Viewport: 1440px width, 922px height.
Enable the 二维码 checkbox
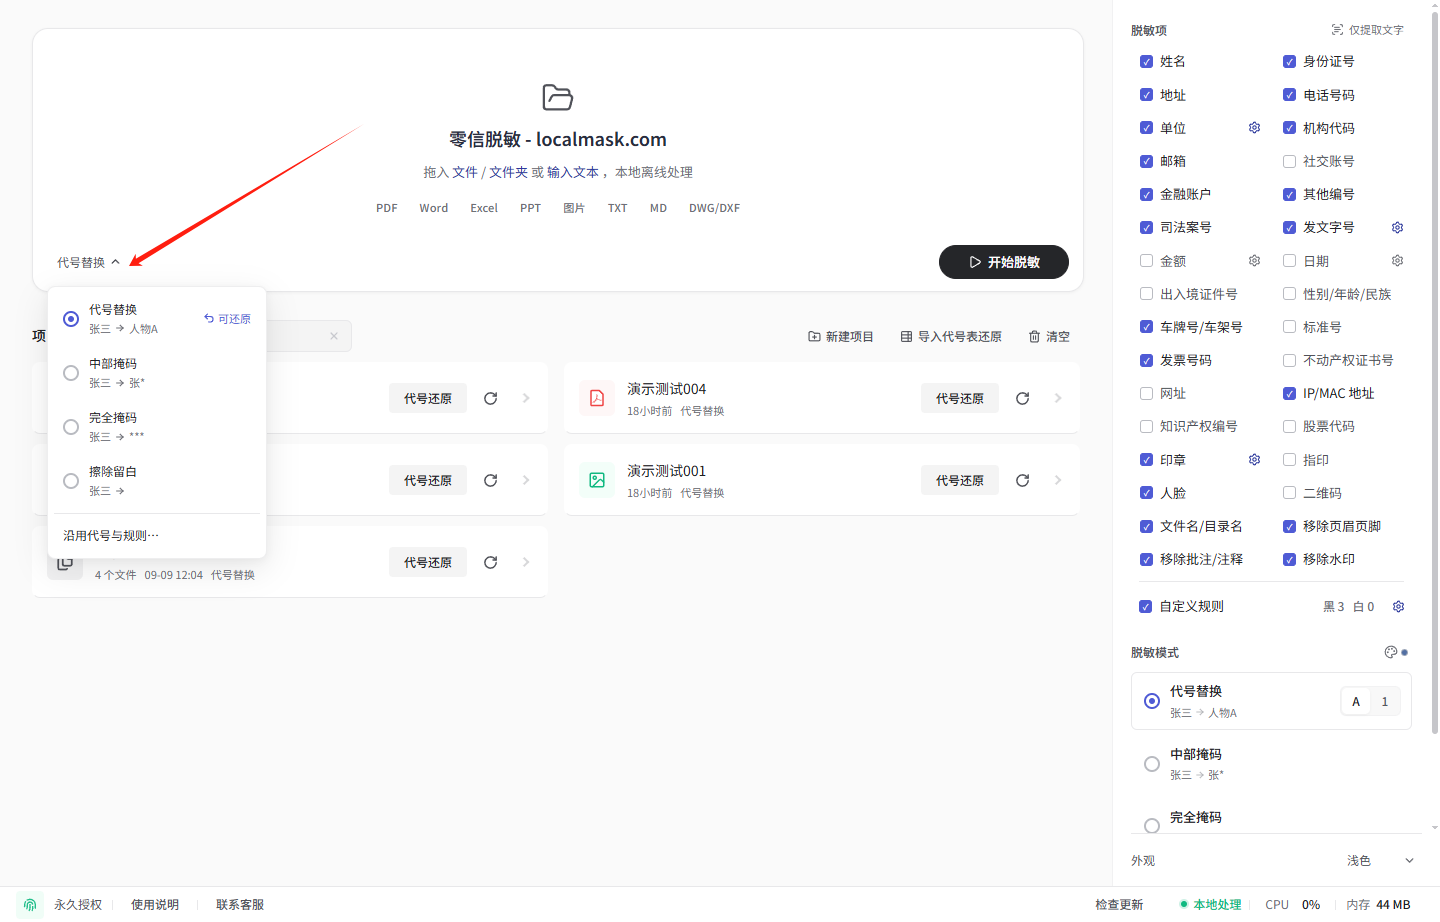1289,493
